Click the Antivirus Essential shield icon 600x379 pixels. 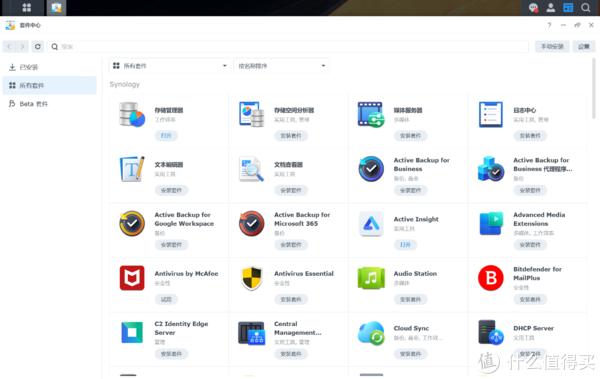pos(251,278)
